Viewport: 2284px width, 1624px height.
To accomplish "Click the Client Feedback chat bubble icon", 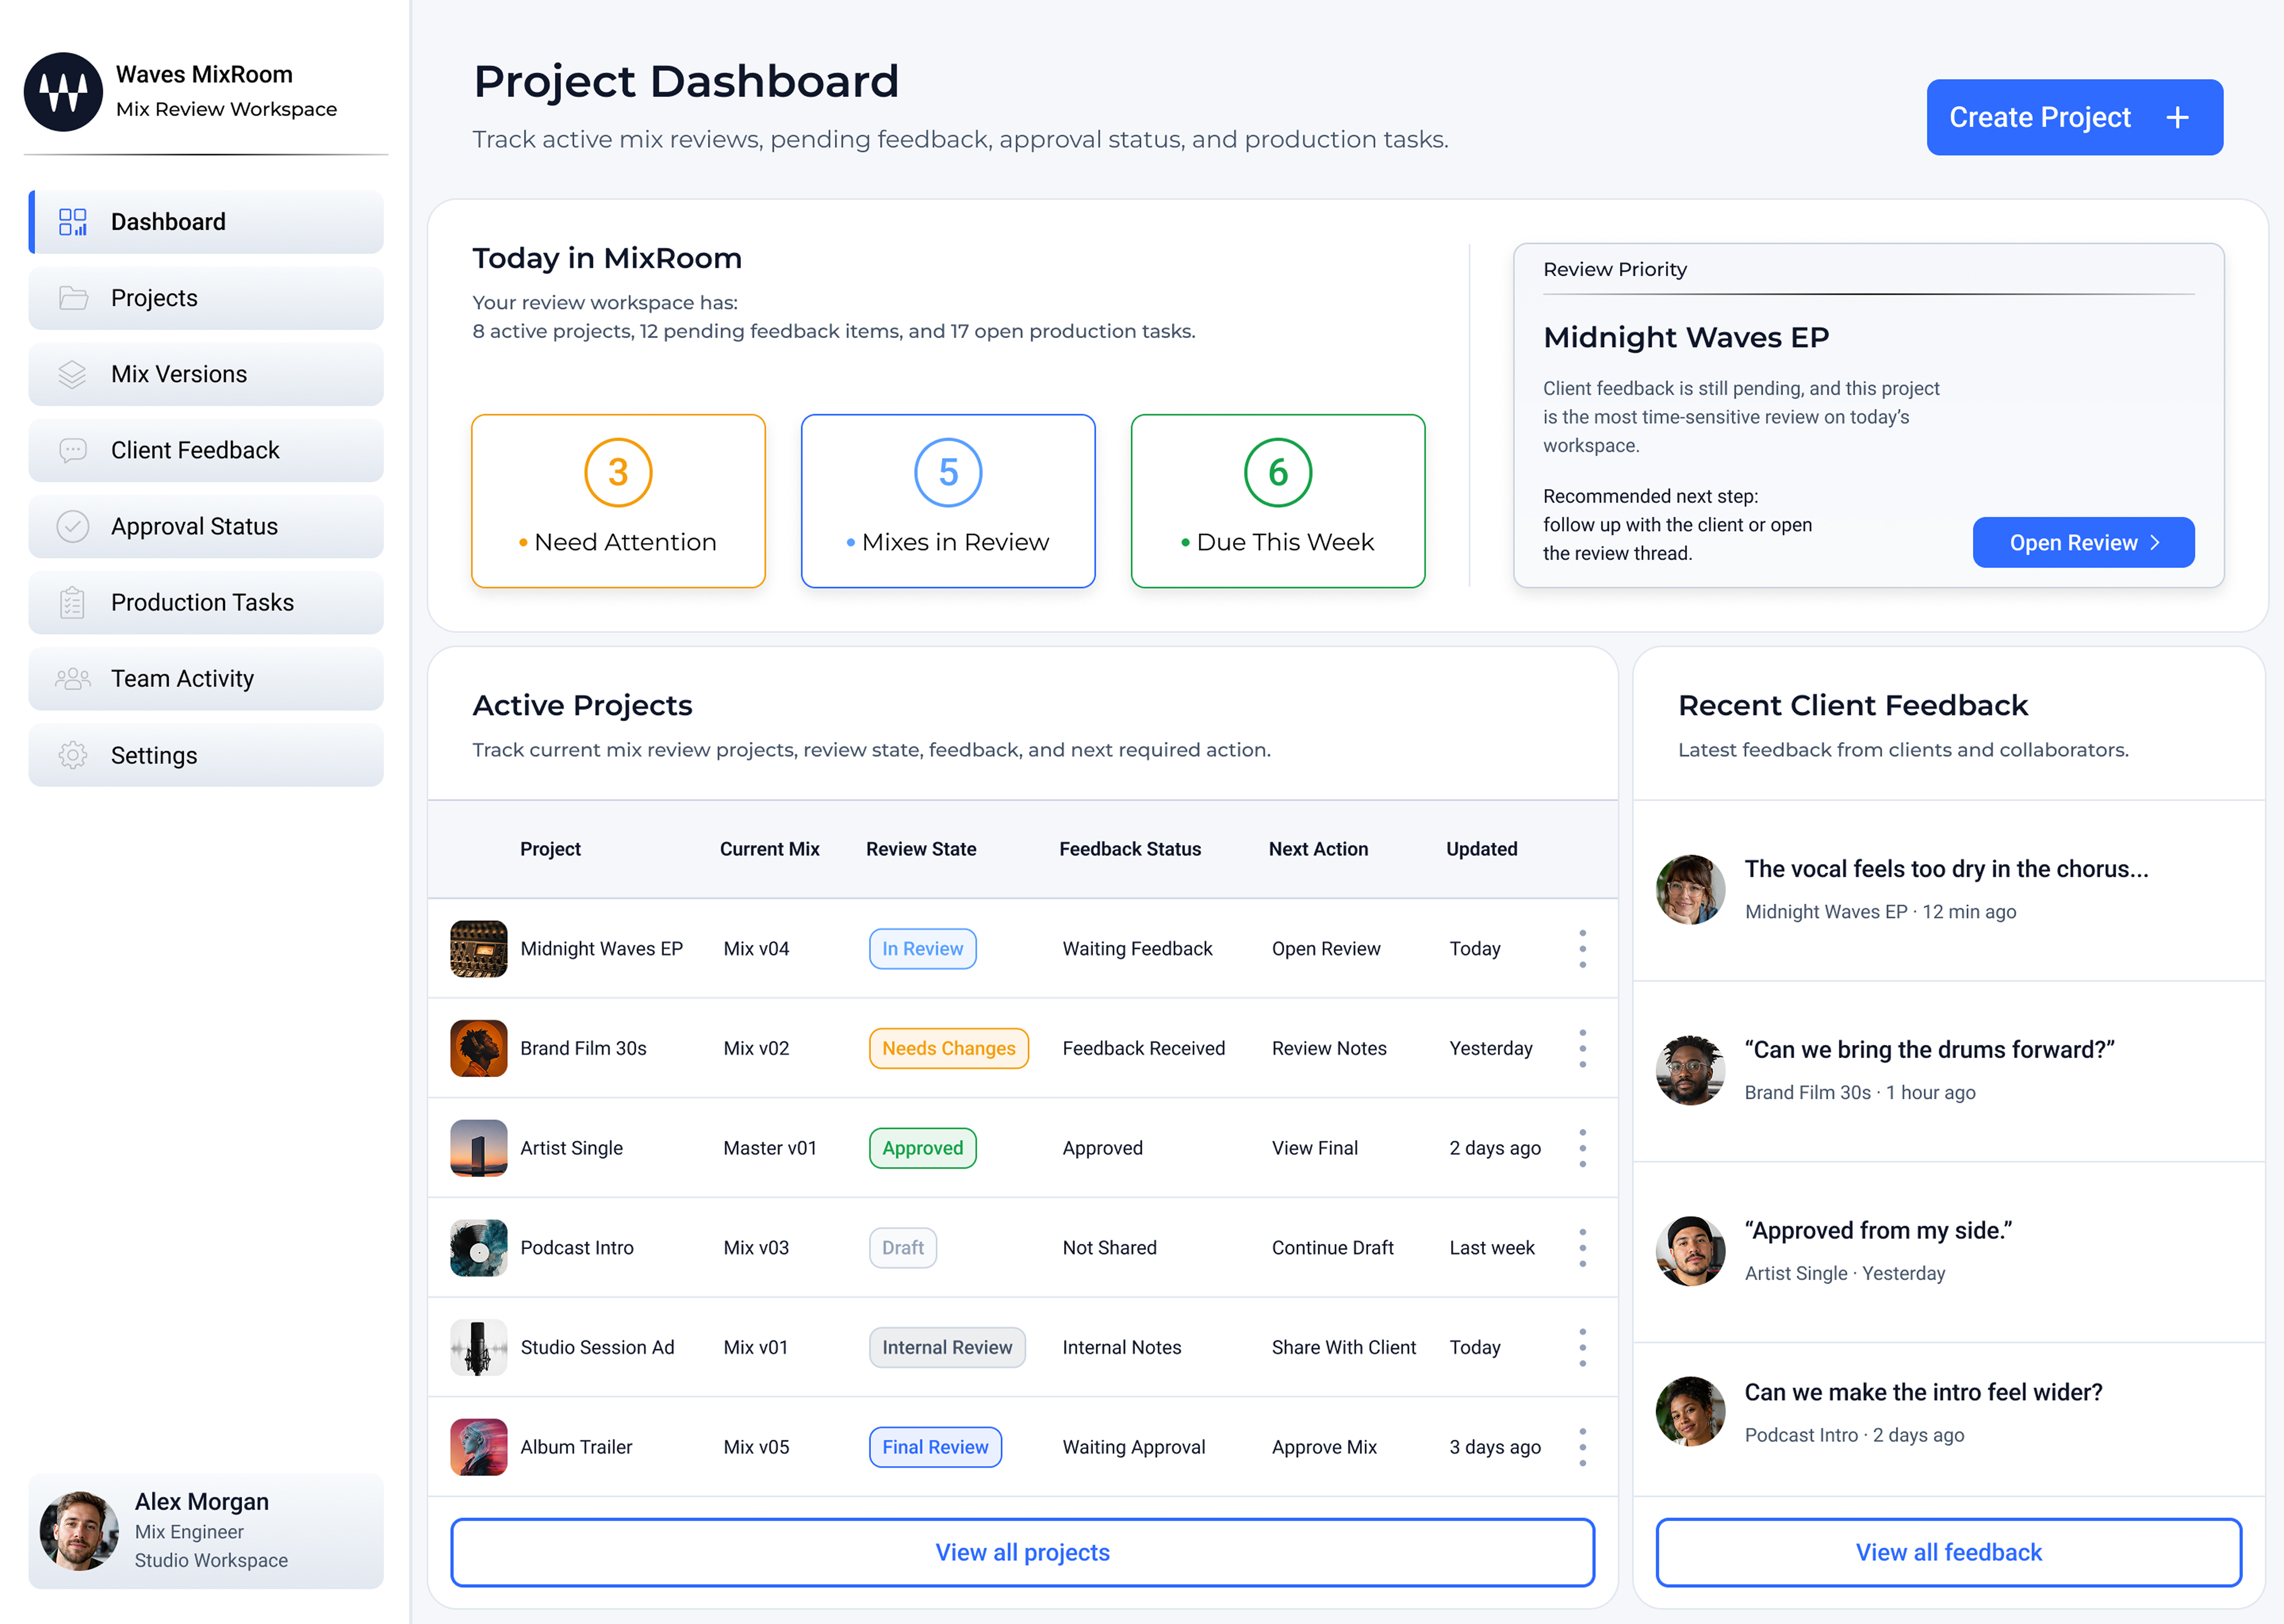I will [x=73, y=450].
